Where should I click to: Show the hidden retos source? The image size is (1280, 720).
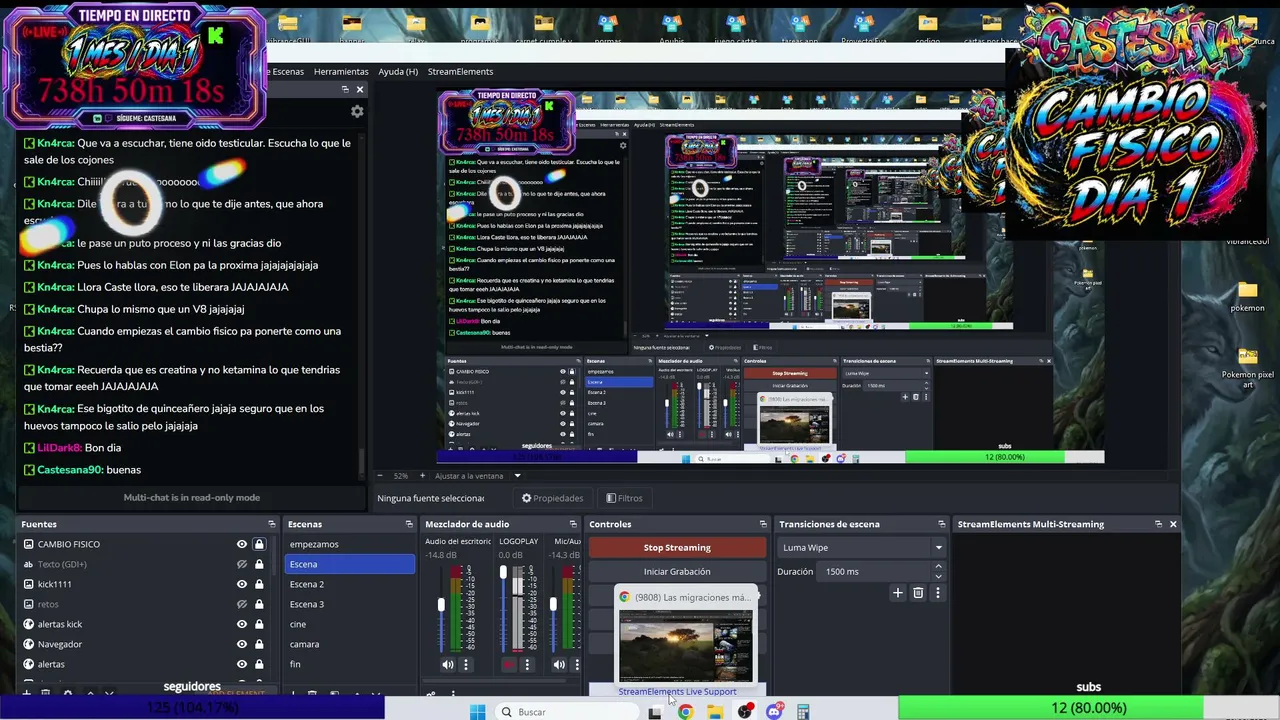tap(241, 604)
